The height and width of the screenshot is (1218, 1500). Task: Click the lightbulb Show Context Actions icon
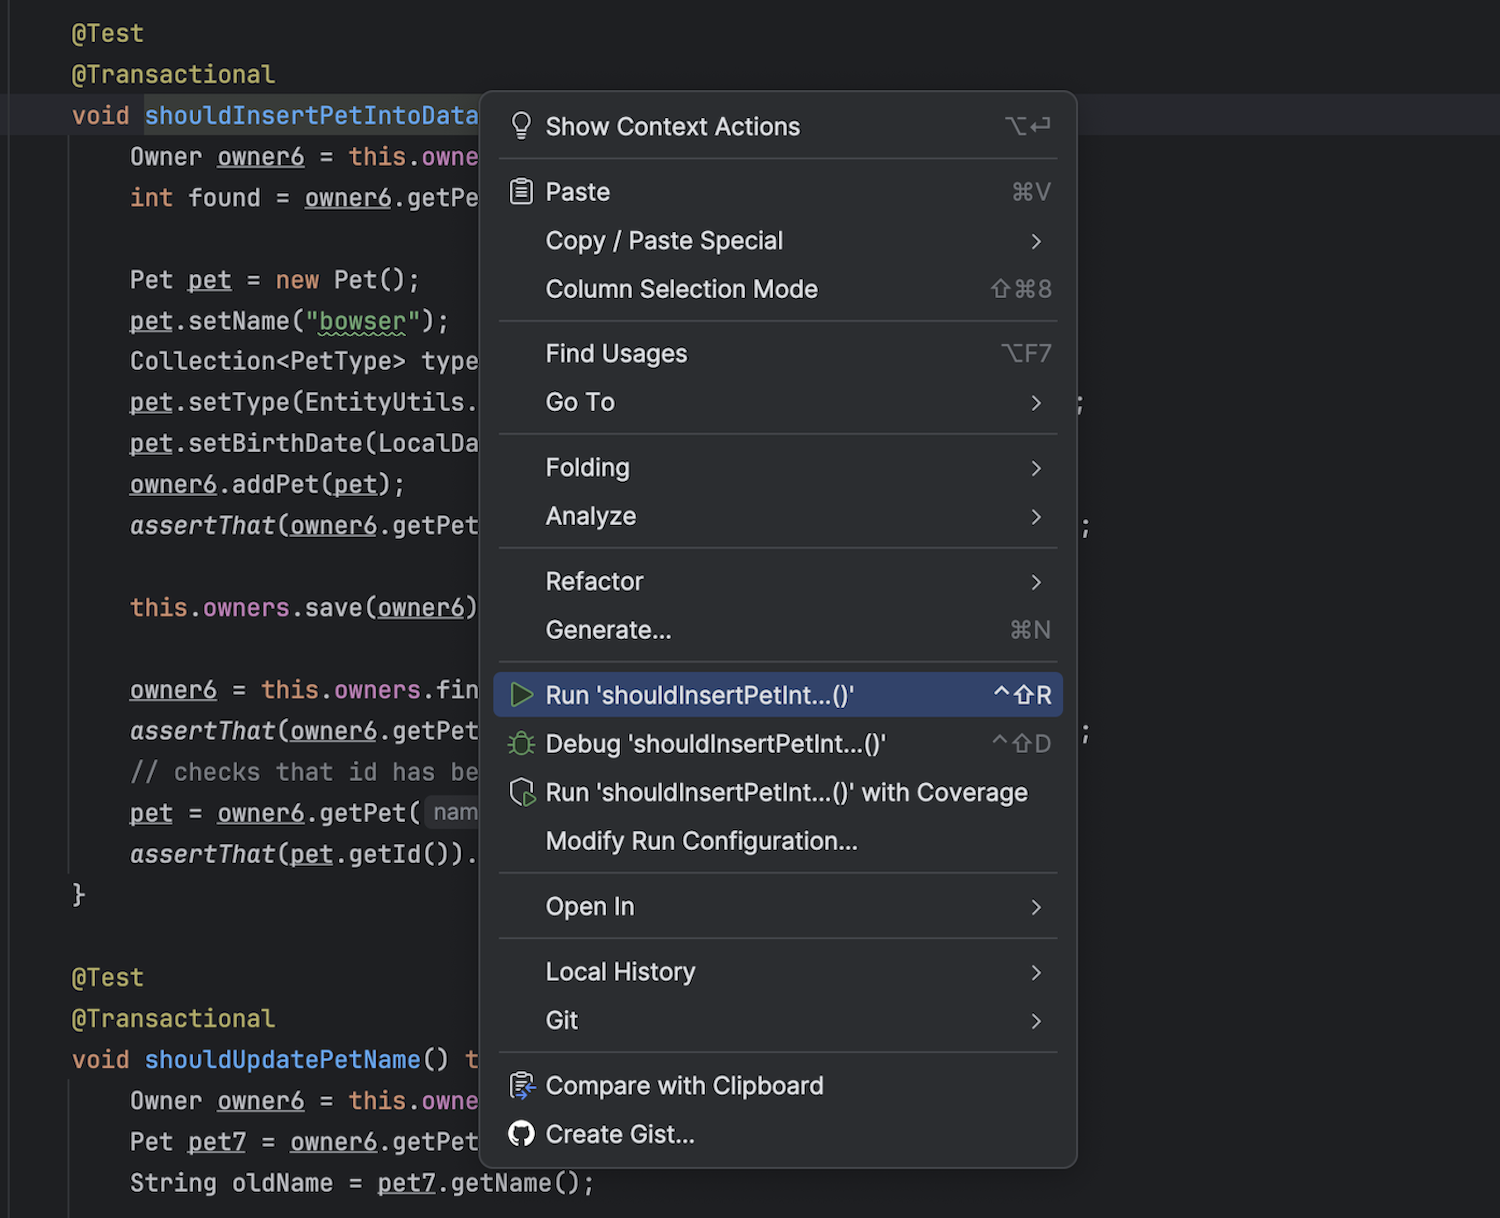tap(521, 126)
